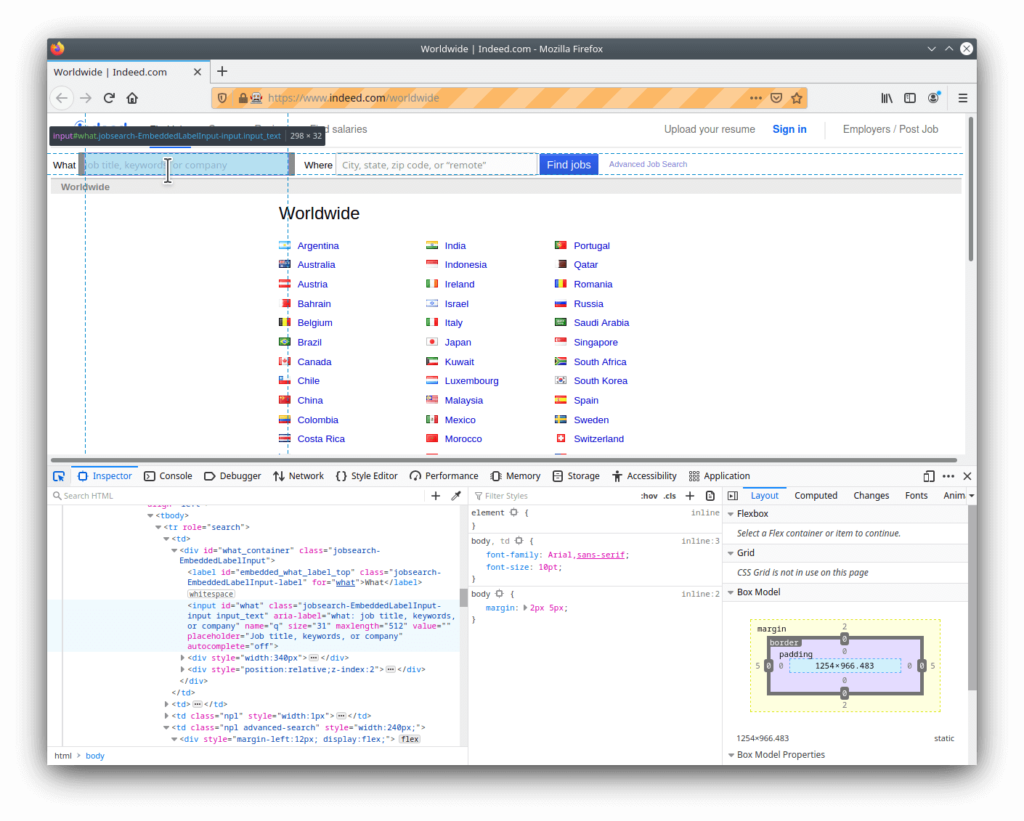
Task: Collapse the Box Model section
Action: click(x=731, y=592)
